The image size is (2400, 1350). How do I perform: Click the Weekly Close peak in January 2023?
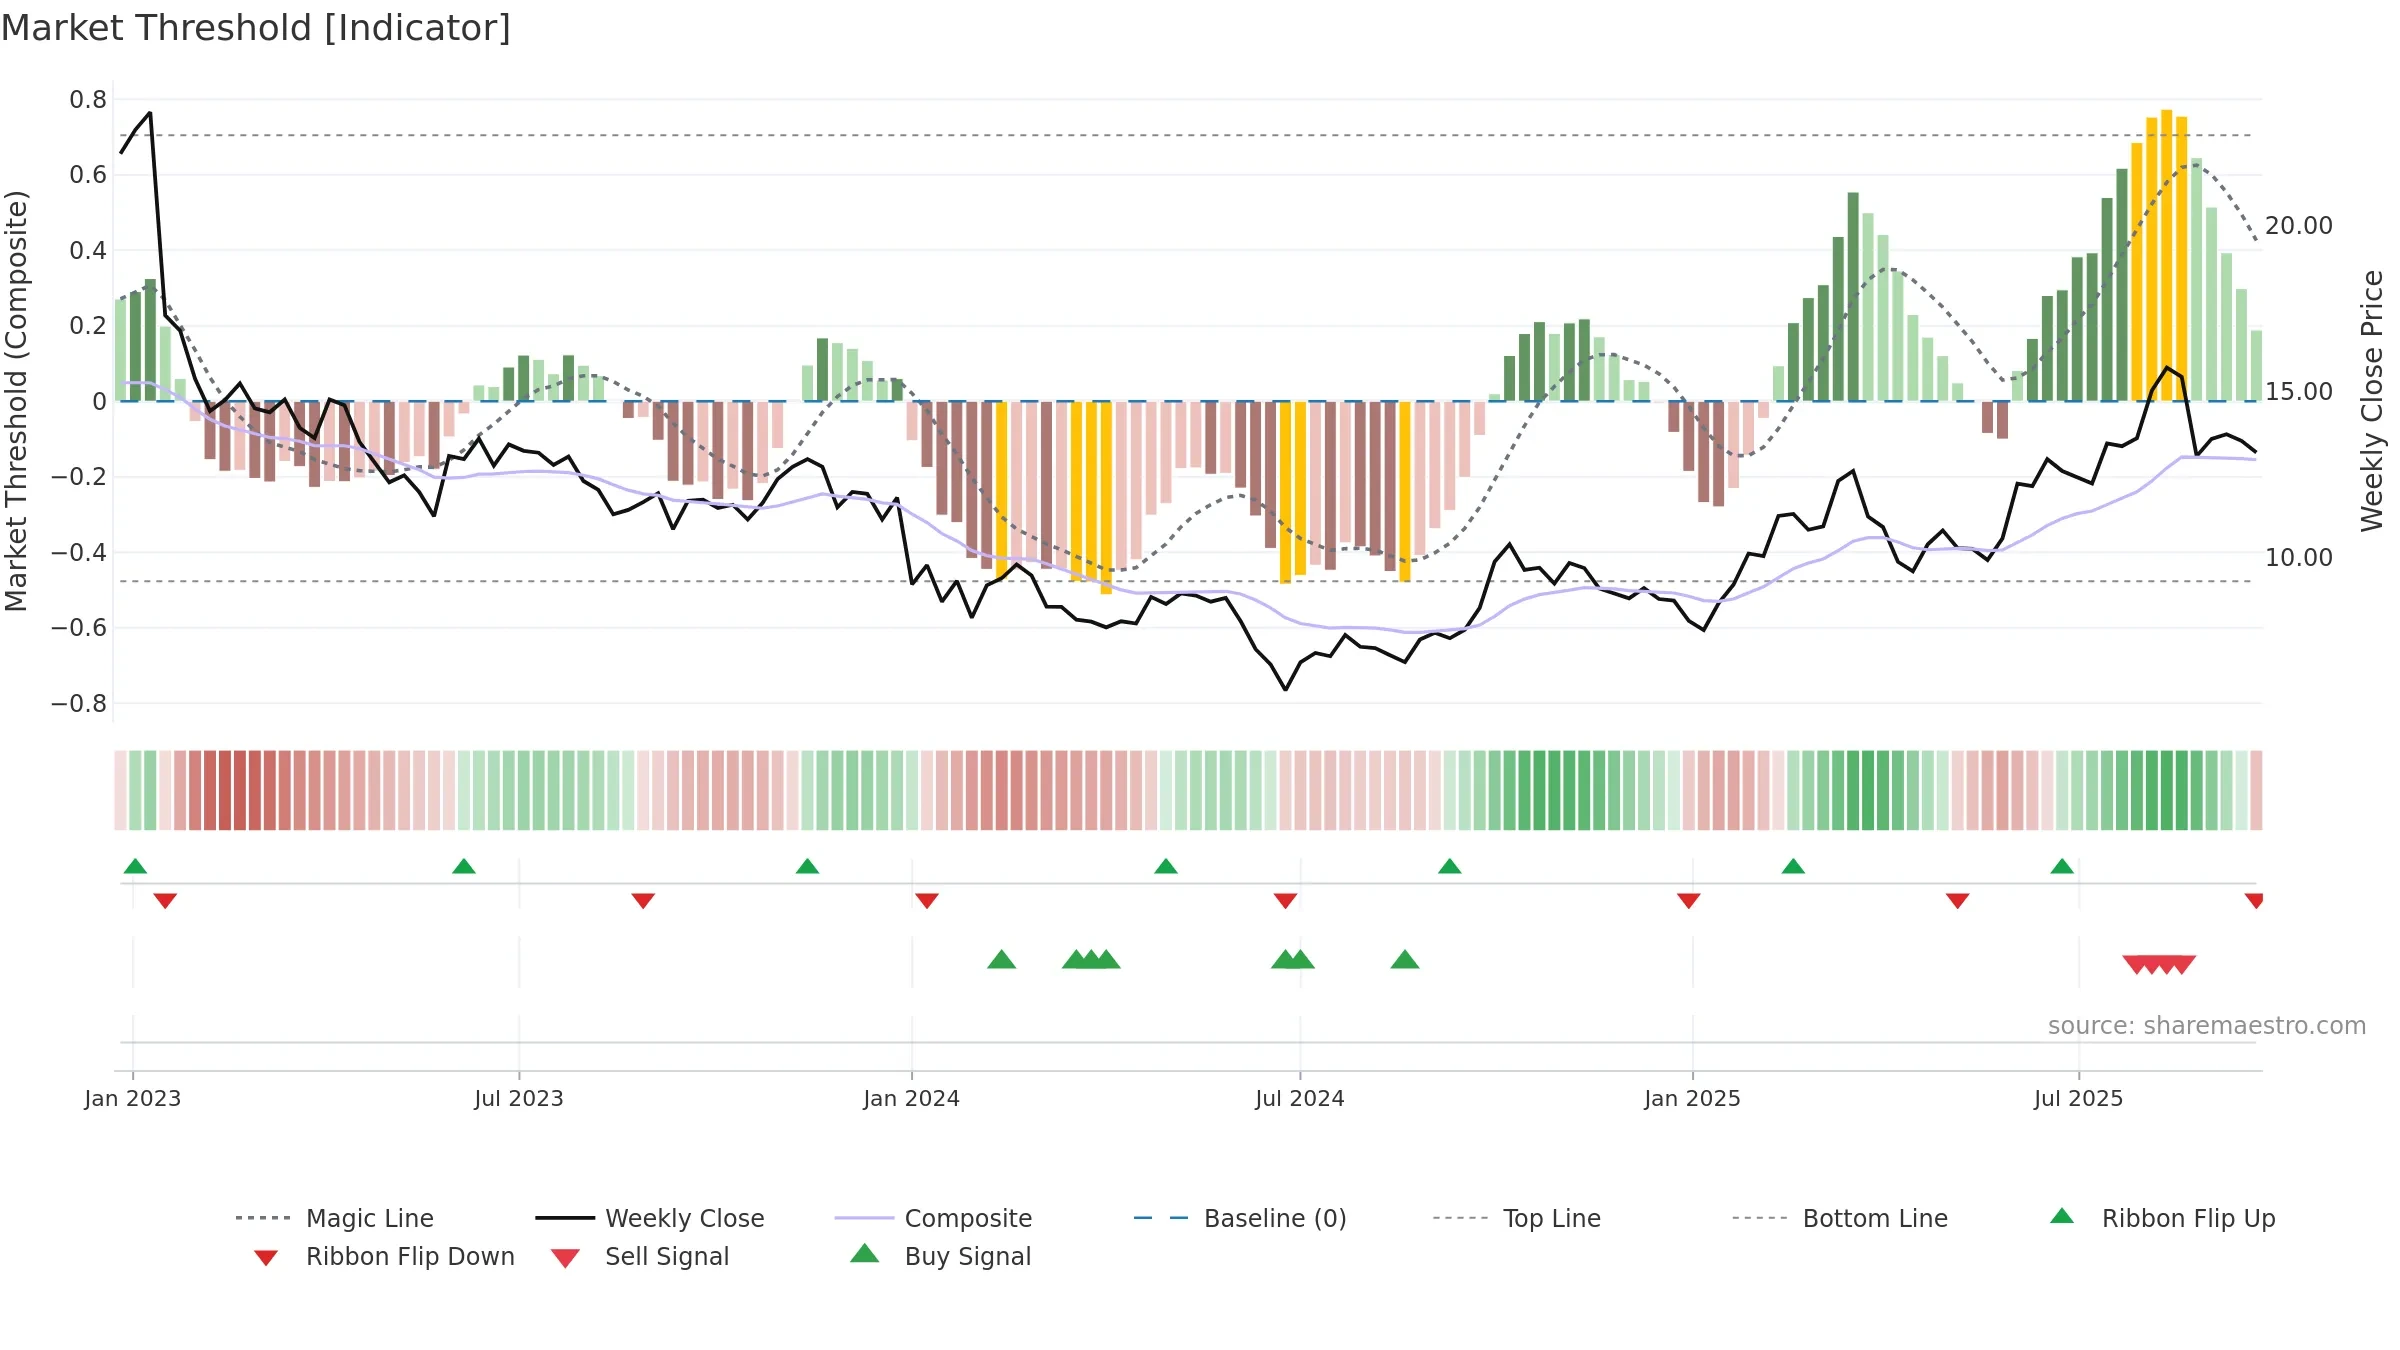150,113
